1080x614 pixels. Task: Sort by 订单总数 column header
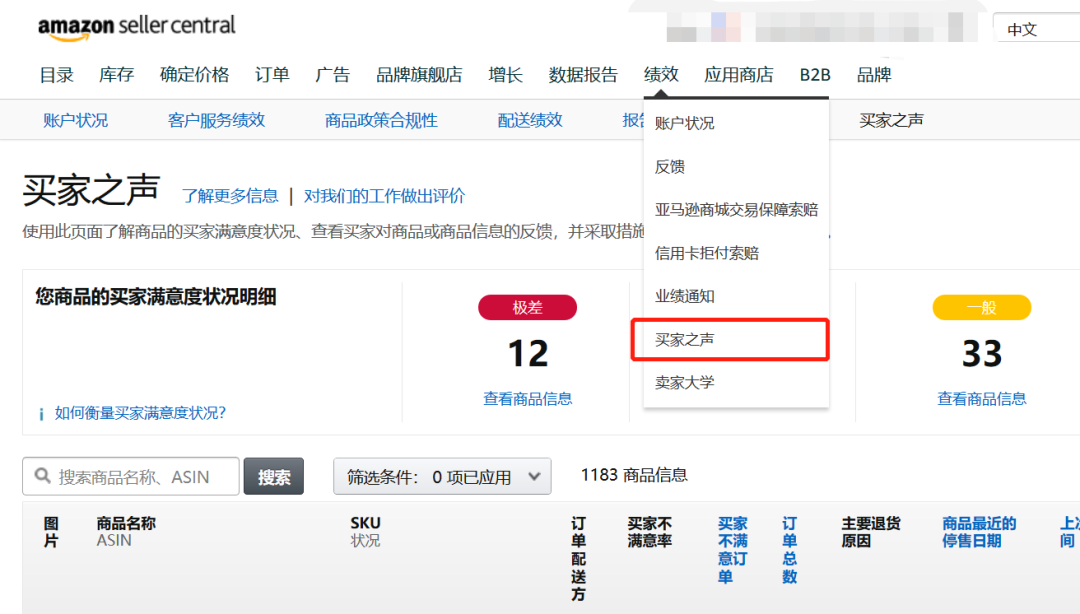pyautogui.click(x=789, y=550)
